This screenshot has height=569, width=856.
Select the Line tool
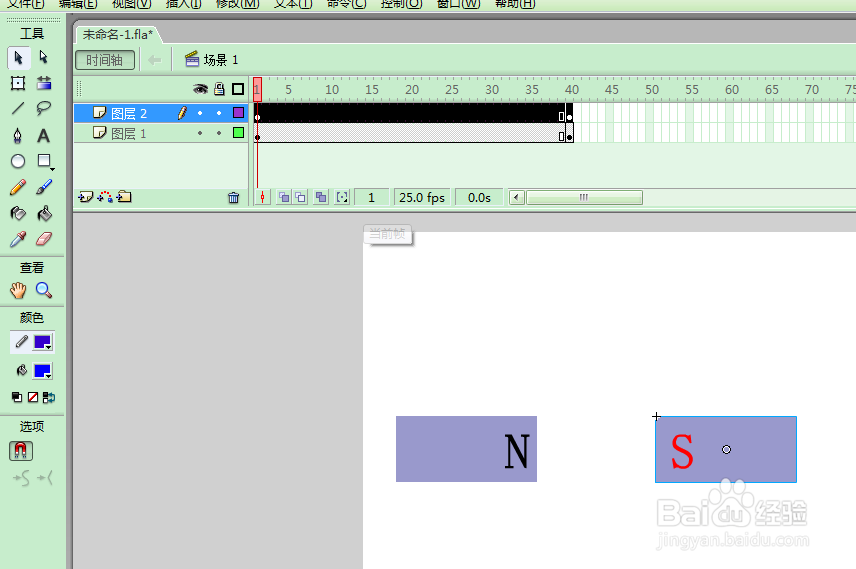[x=18, y=108]
